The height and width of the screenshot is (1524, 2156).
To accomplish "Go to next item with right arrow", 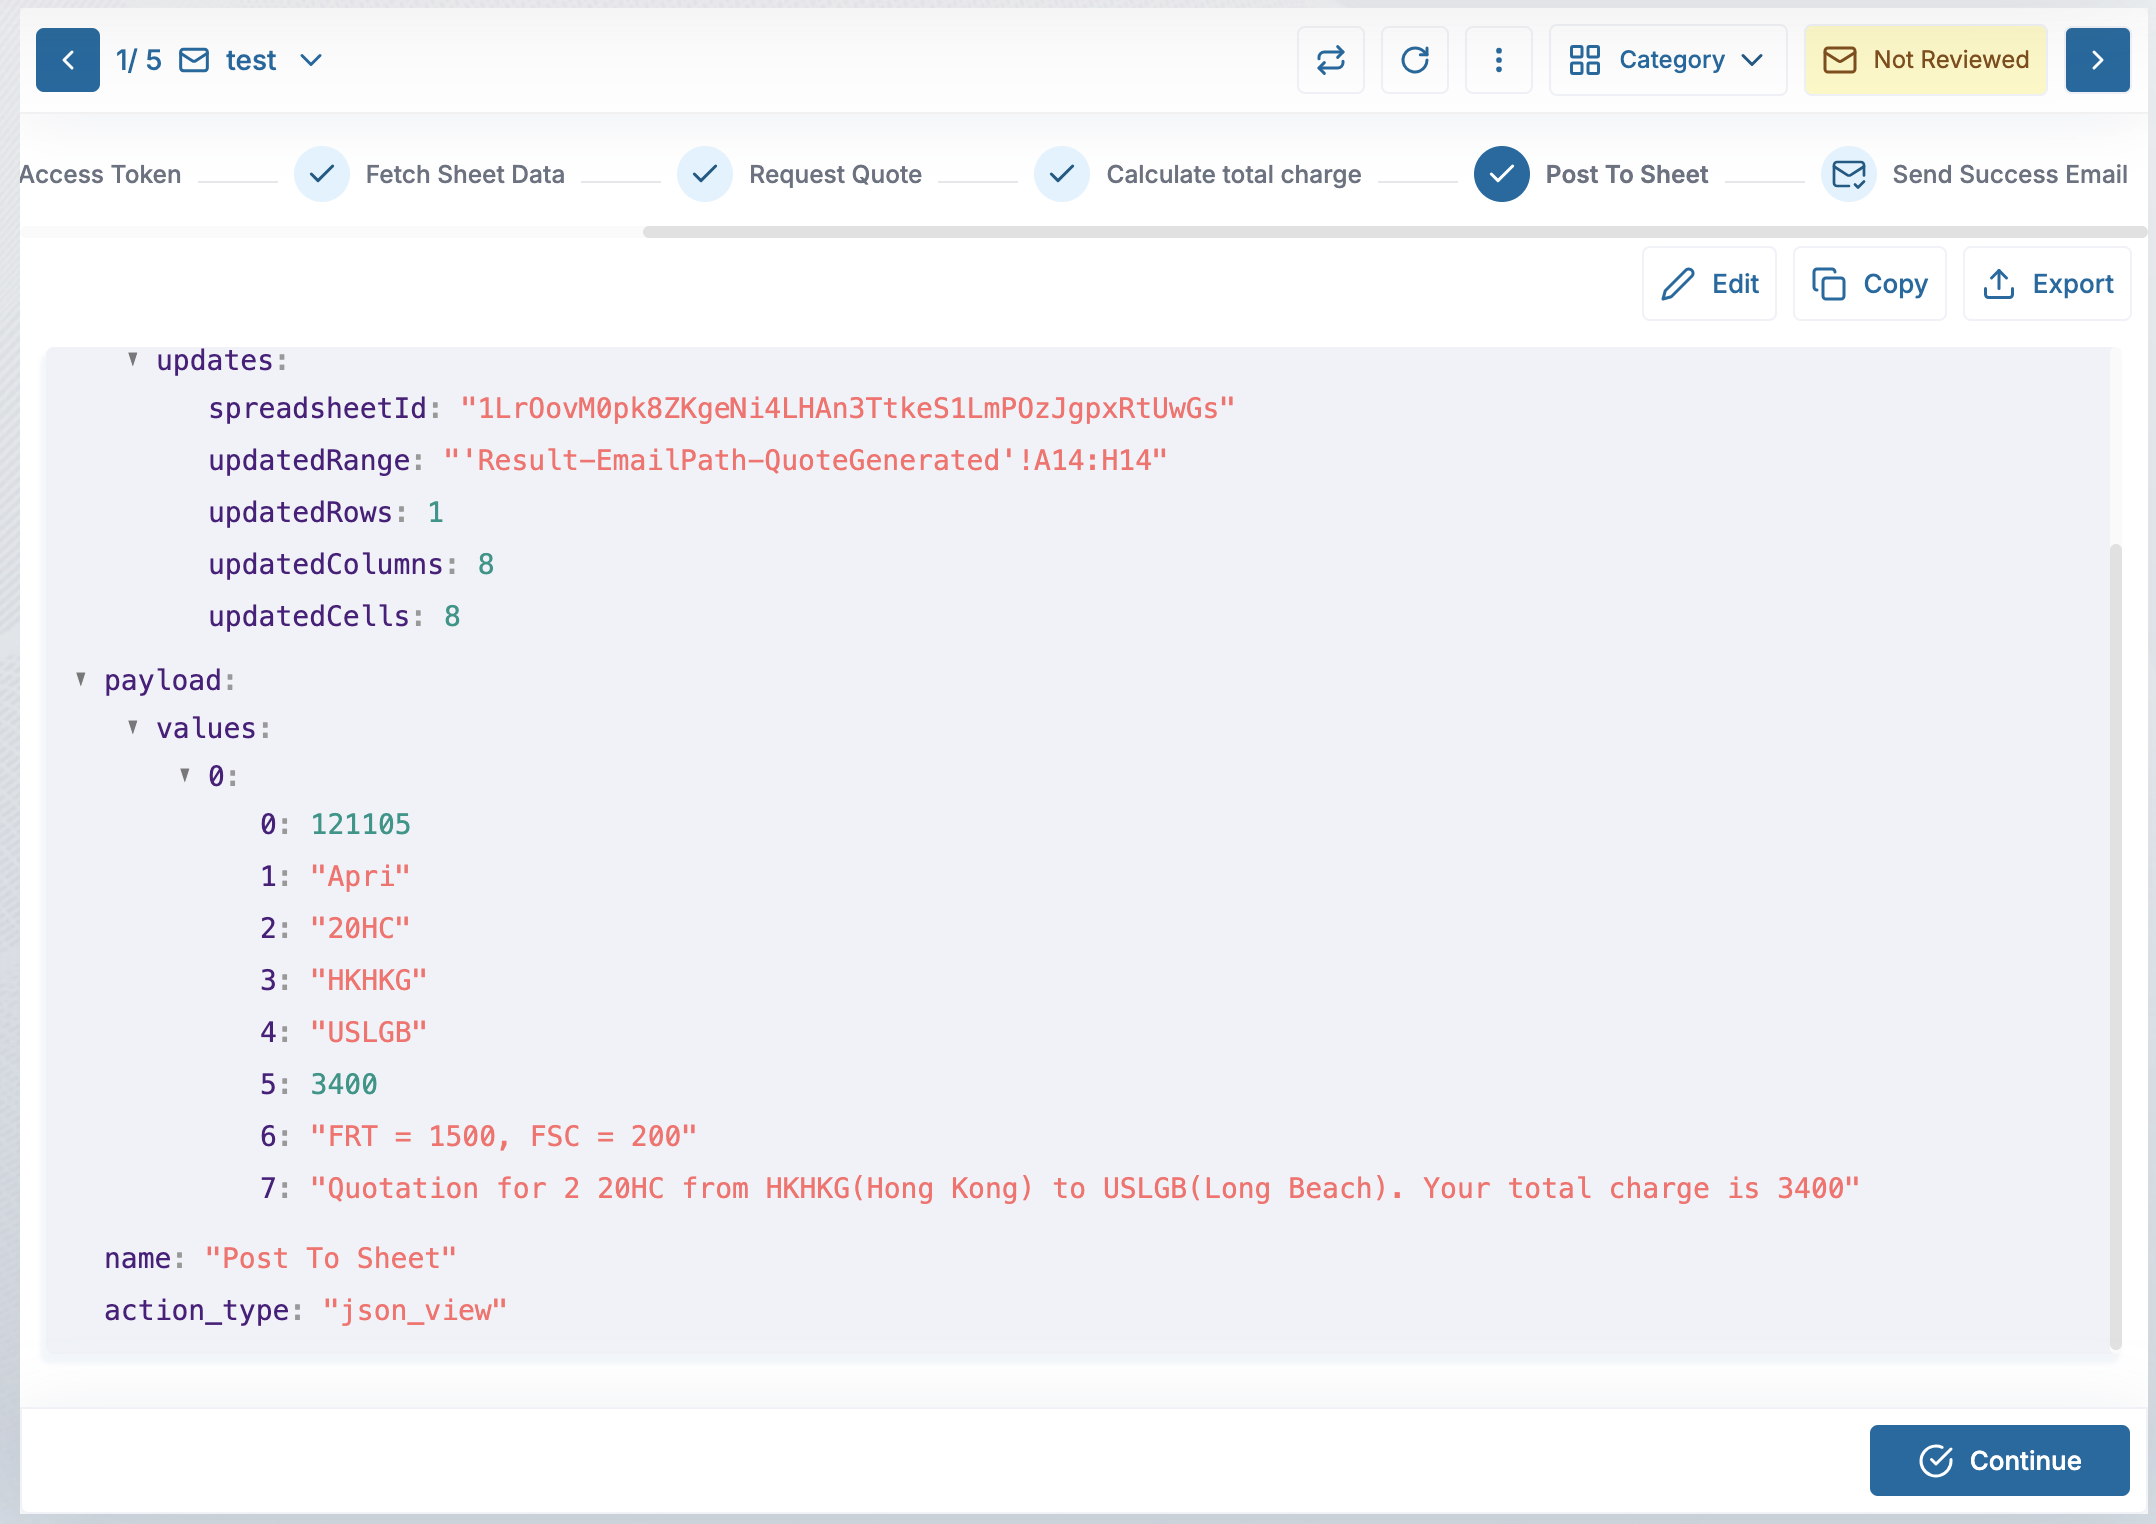I will pos(2097,60).
